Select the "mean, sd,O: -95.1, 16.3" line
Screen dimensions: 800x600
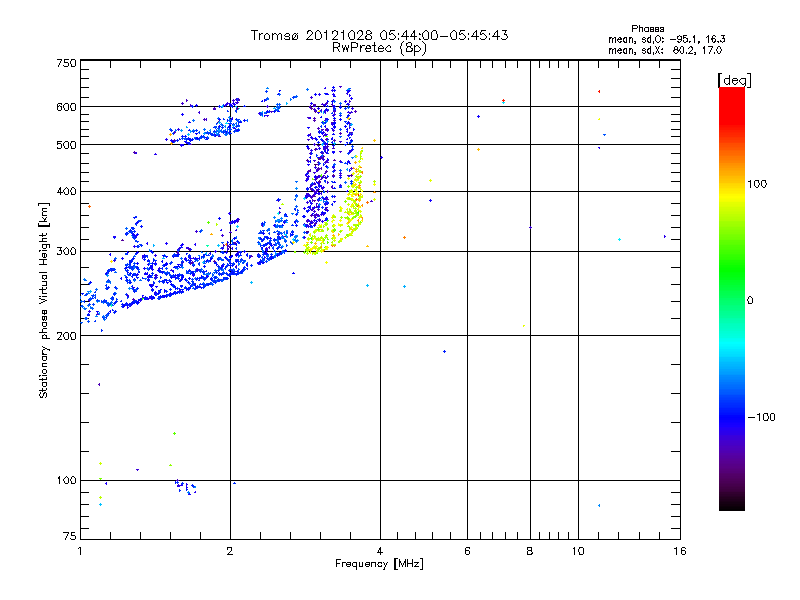point(666,39)
